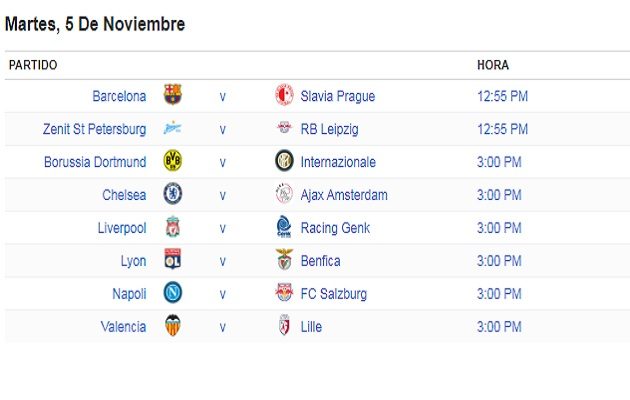Click the Chelsea badge icon
This screenshot has height=400, width=630.
tap(173, 195)
